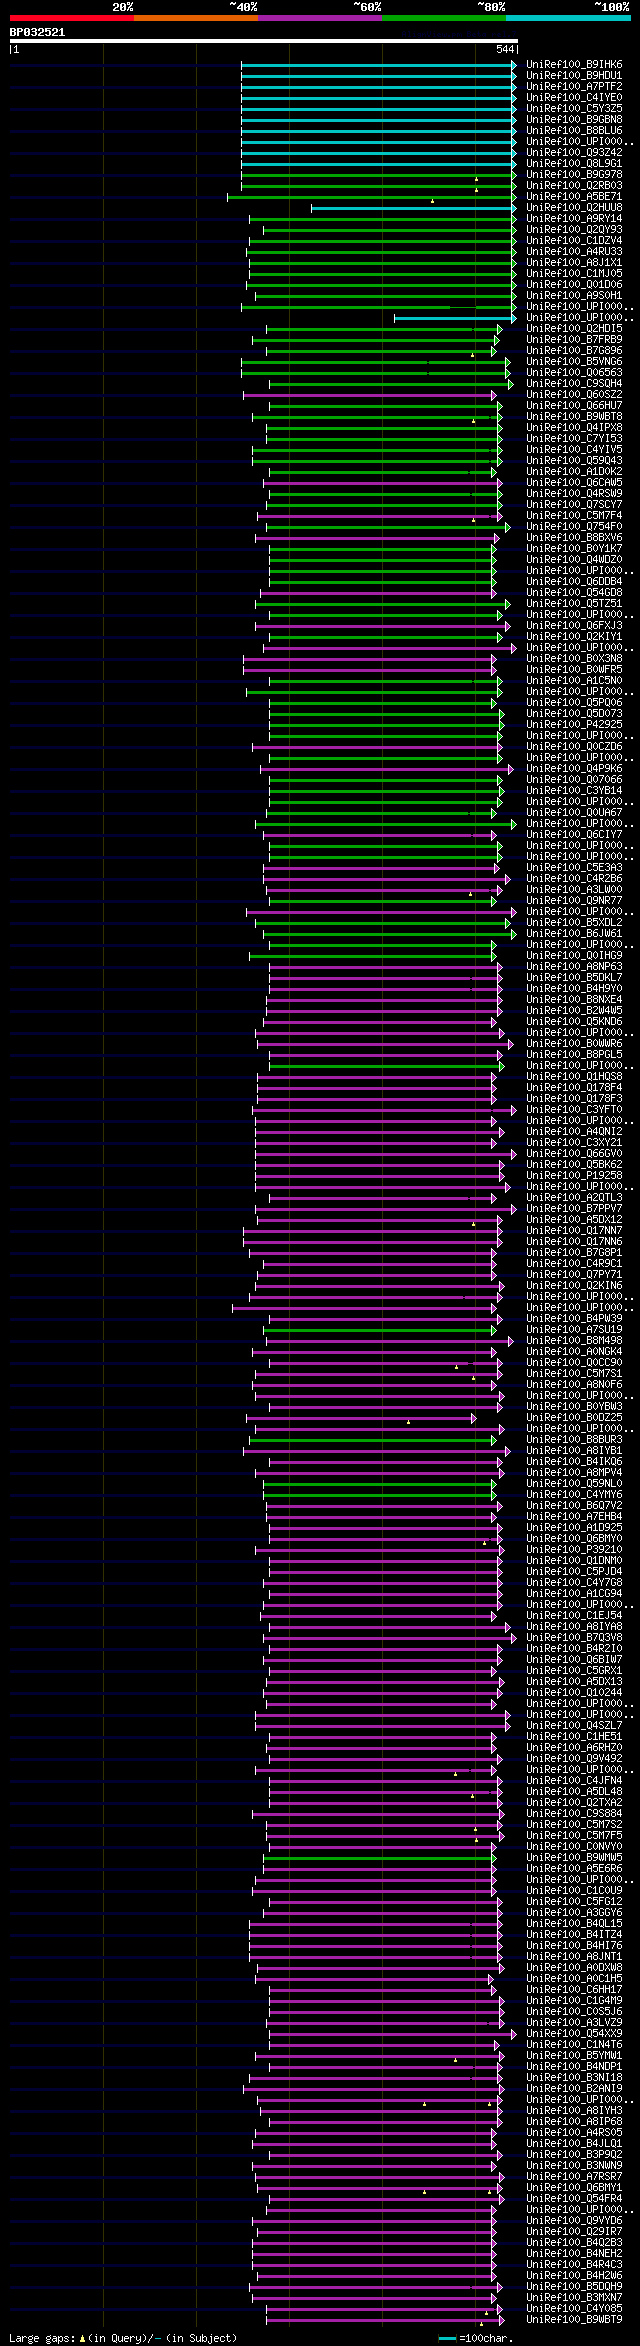Select the label UniRef100_C9SQH4
This screenshot has height=2346, width=640.
[x=574, y=383]
